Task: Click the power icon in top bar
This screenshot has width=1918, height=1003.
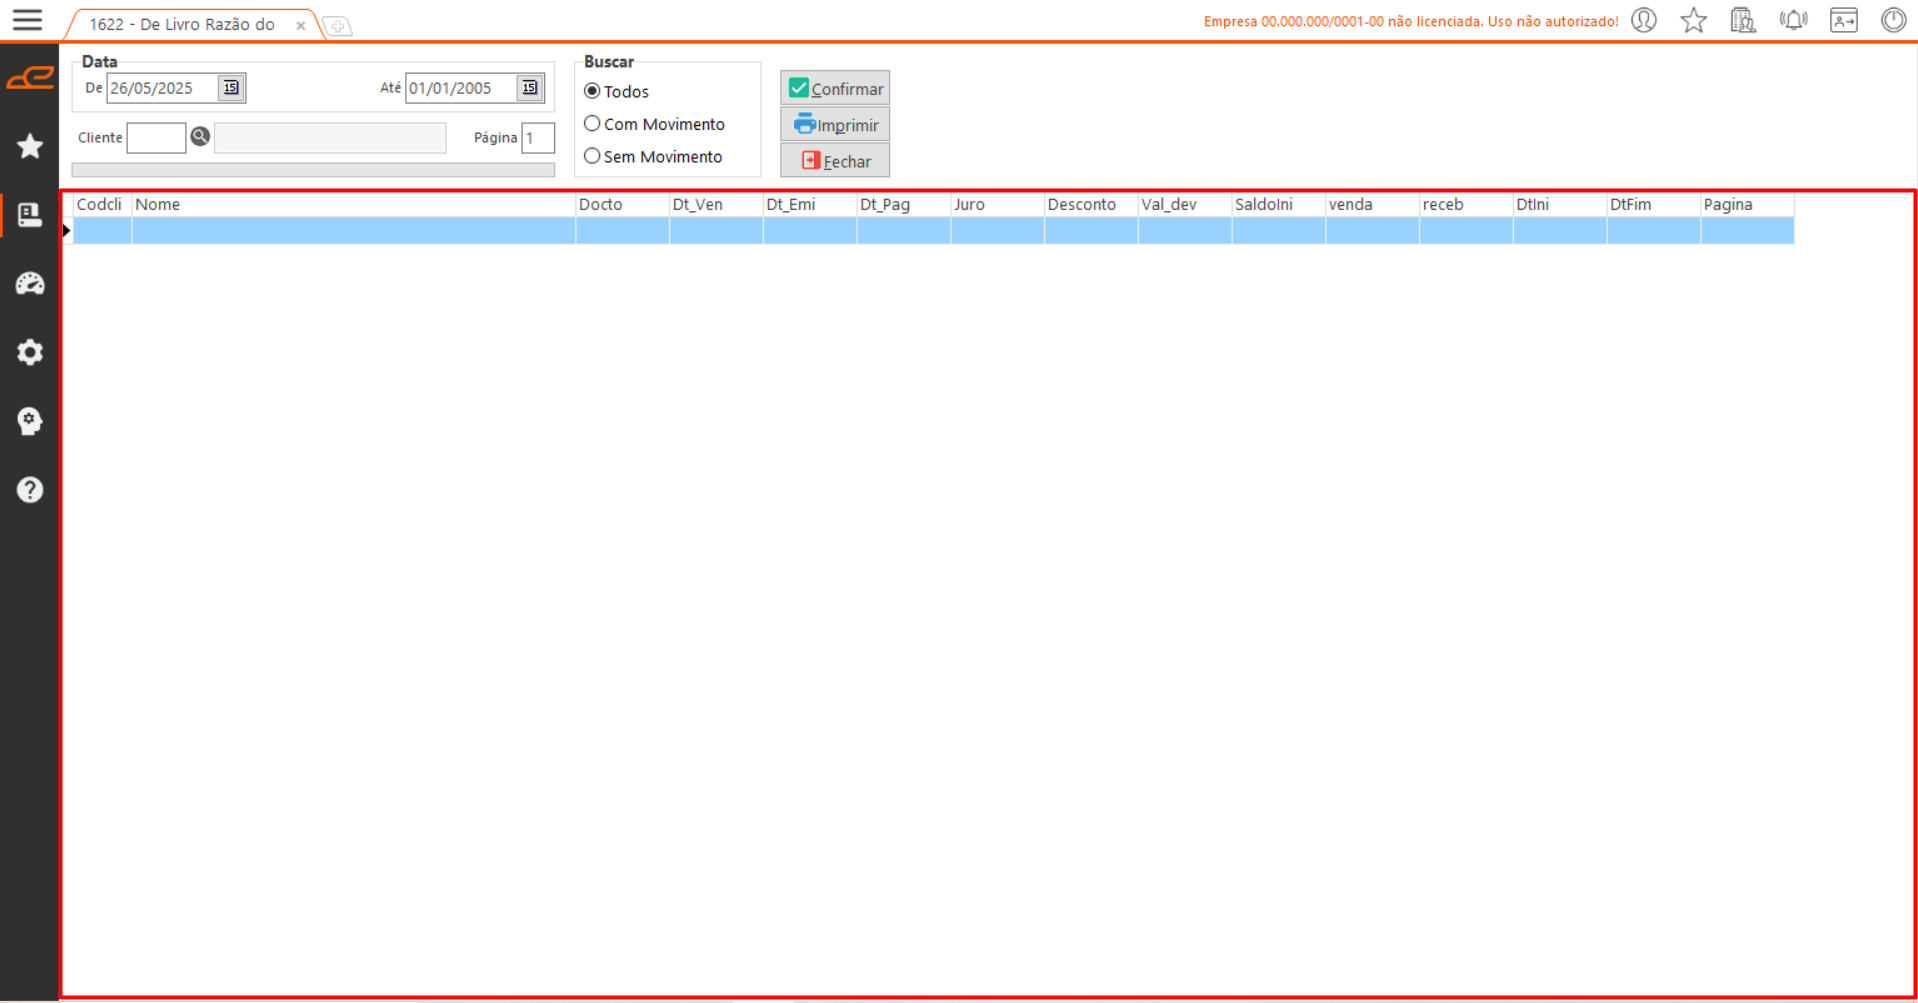Action: pyautogui.click(x=1893, y=21)
